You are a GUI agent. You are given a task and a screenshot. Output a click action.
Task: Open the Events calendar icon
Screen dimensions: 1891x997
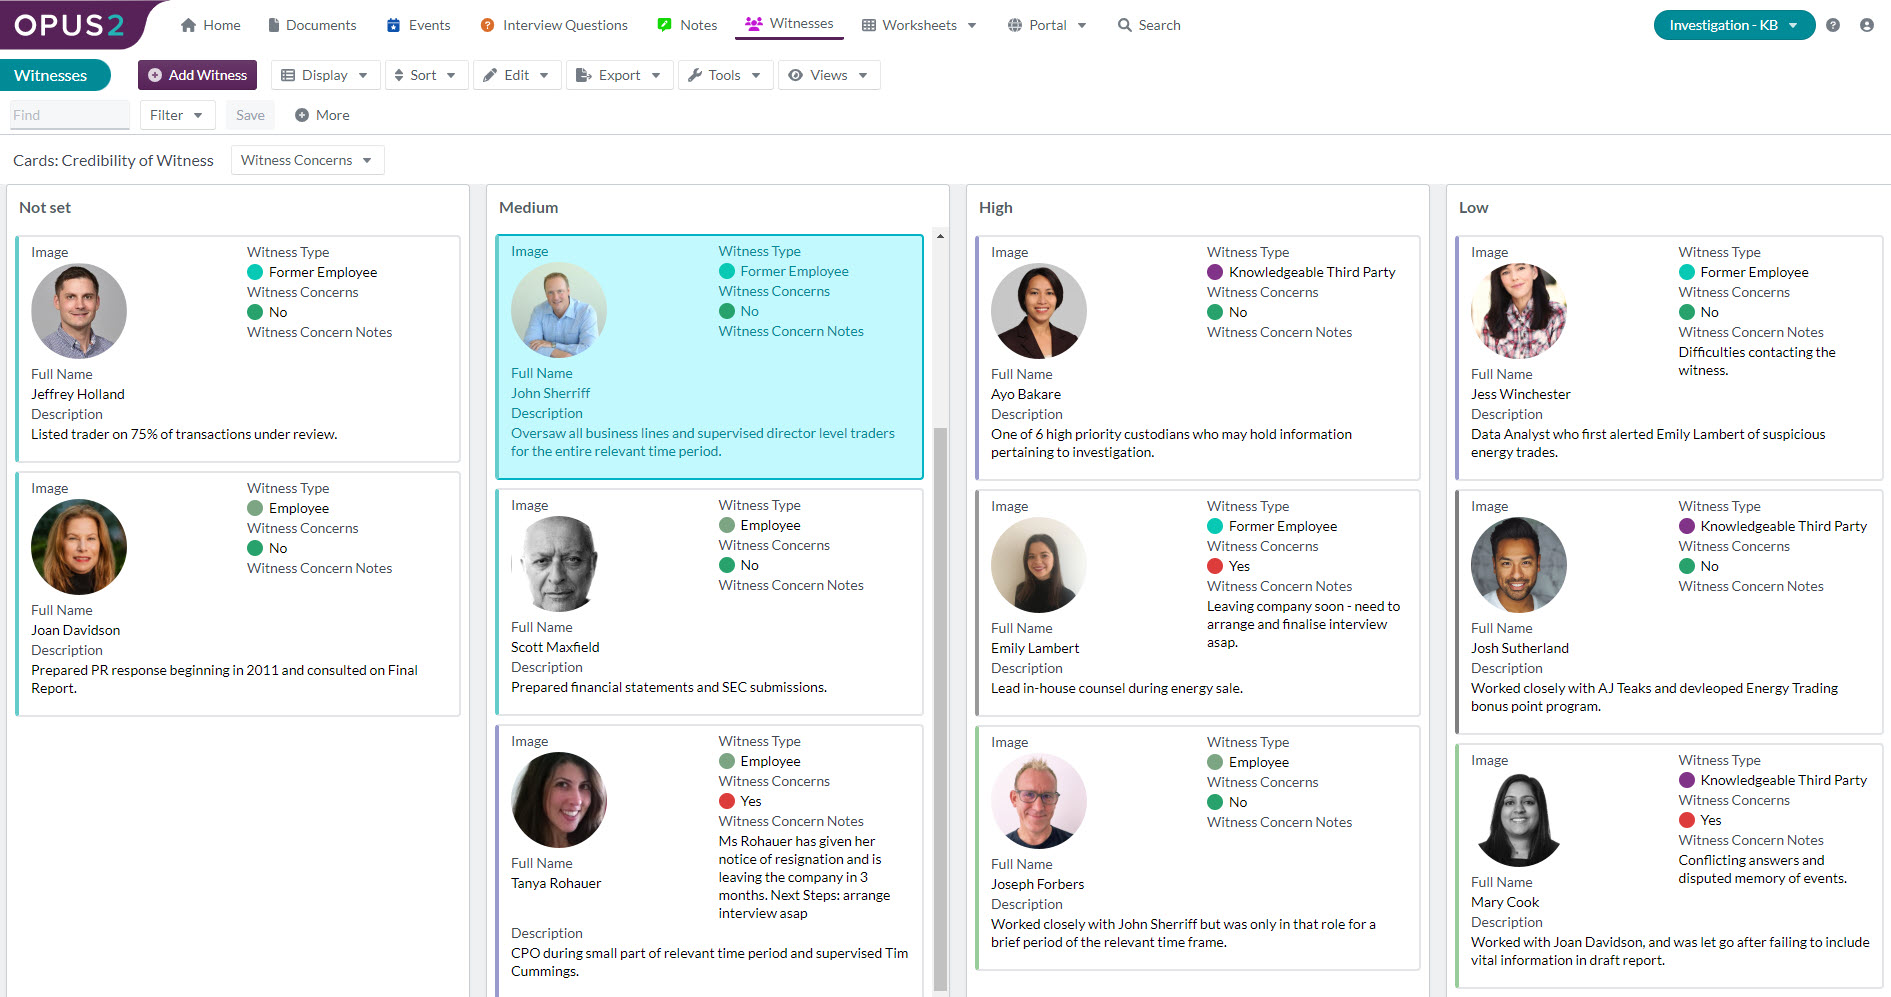(393, 25)
